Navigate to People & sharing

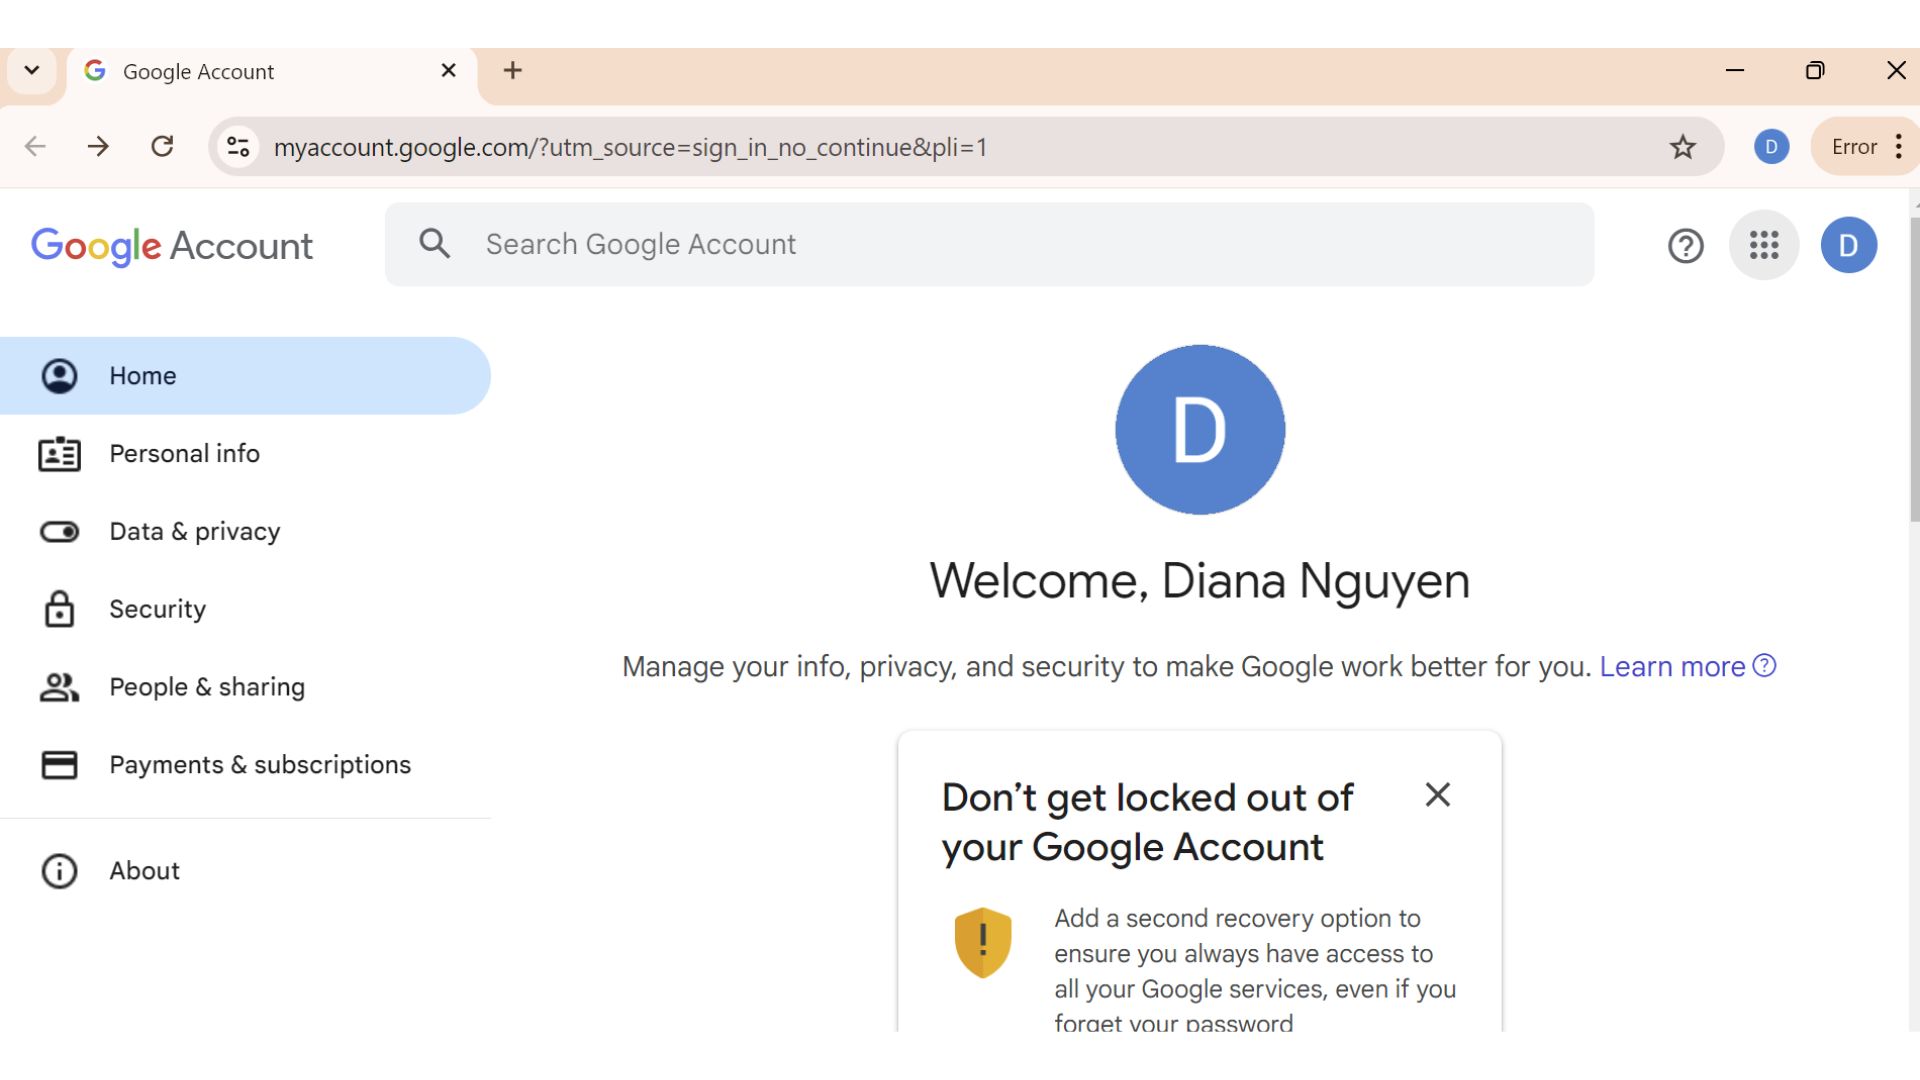[245, 687]
